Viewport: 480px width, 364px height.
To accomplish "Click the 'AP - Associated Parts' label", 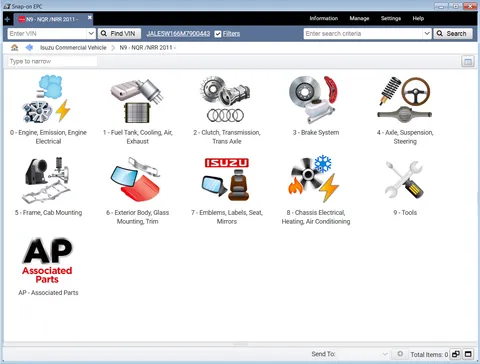I will [48, 293].
